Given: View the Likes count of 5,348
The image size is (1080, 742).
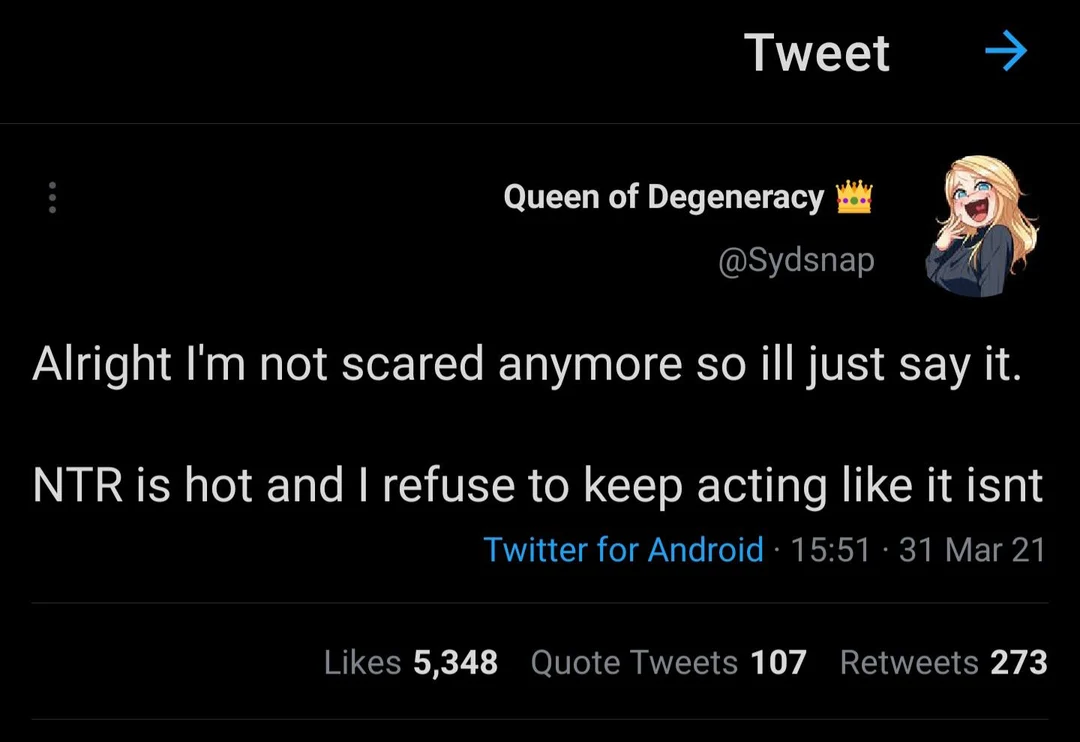Looking at the screenshot, I should [412, 661].
